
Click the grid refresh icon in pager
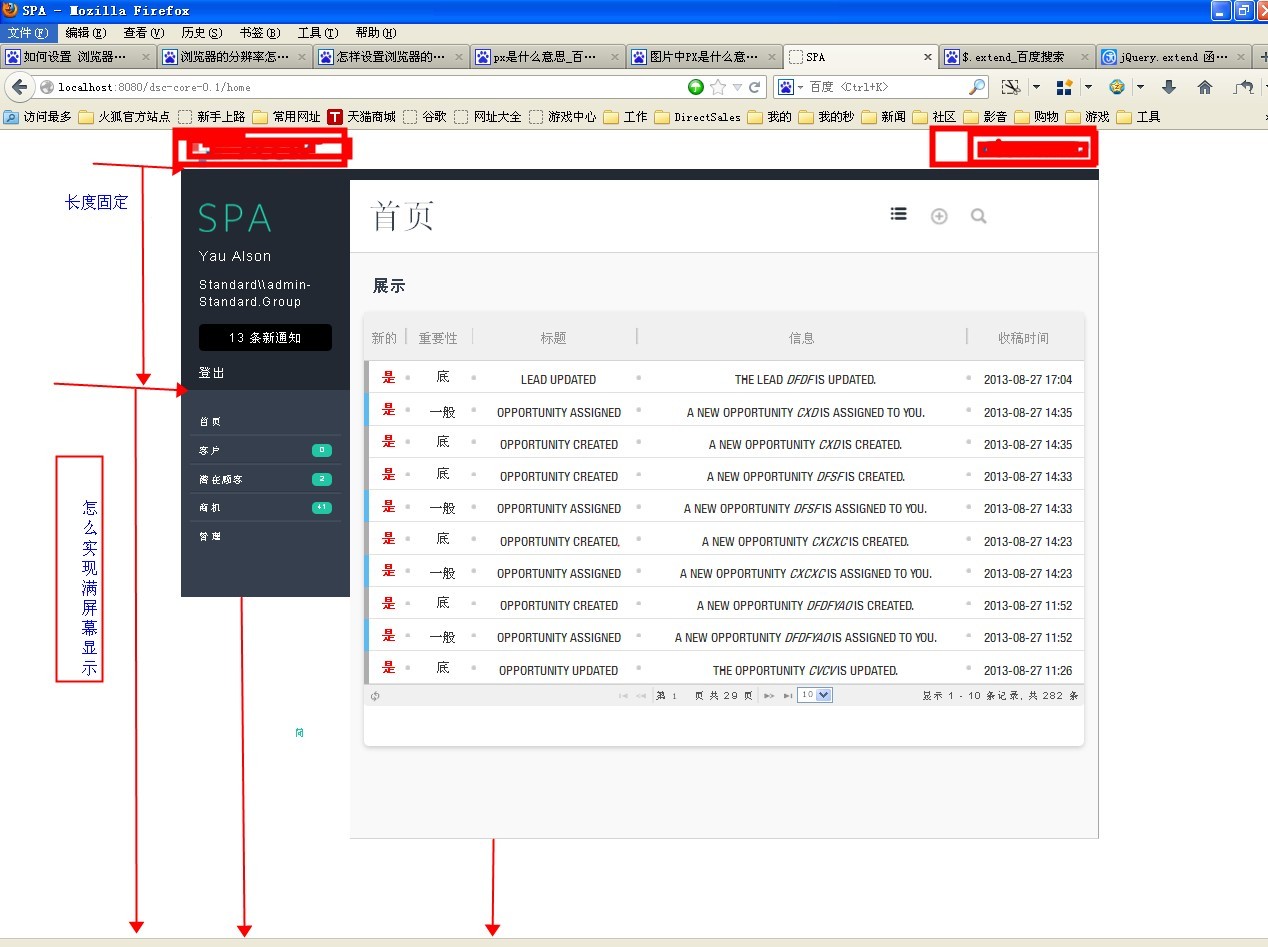tap(375, 696)
